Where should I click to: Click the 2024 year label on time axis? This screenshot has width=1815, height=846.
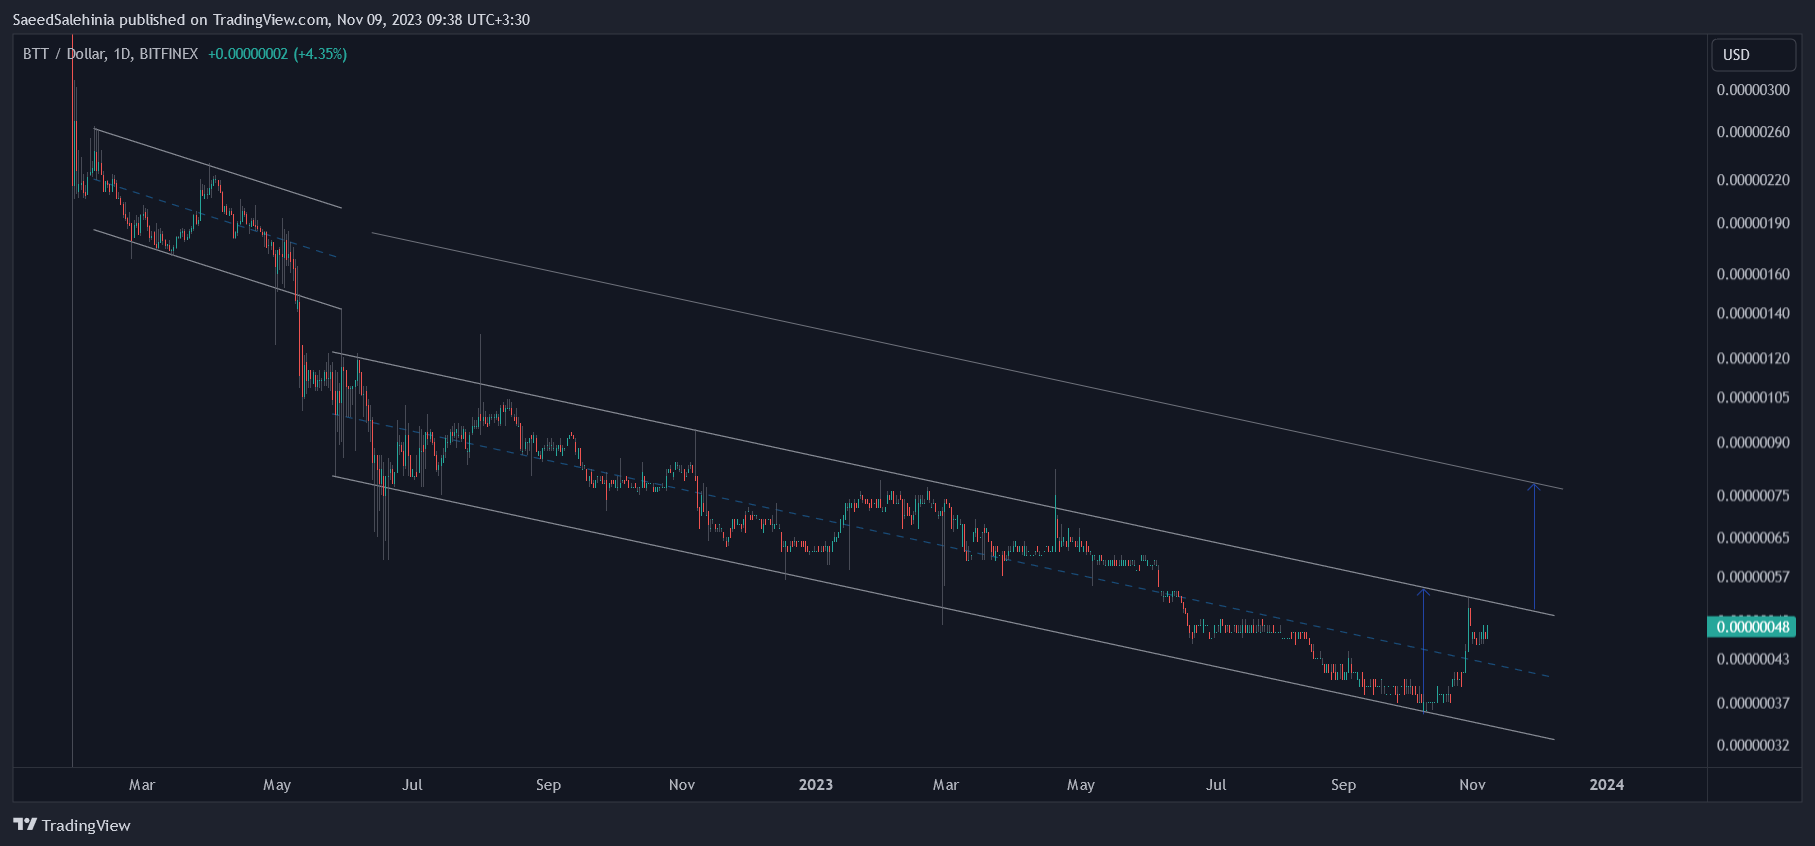(x=1607, y=785)
